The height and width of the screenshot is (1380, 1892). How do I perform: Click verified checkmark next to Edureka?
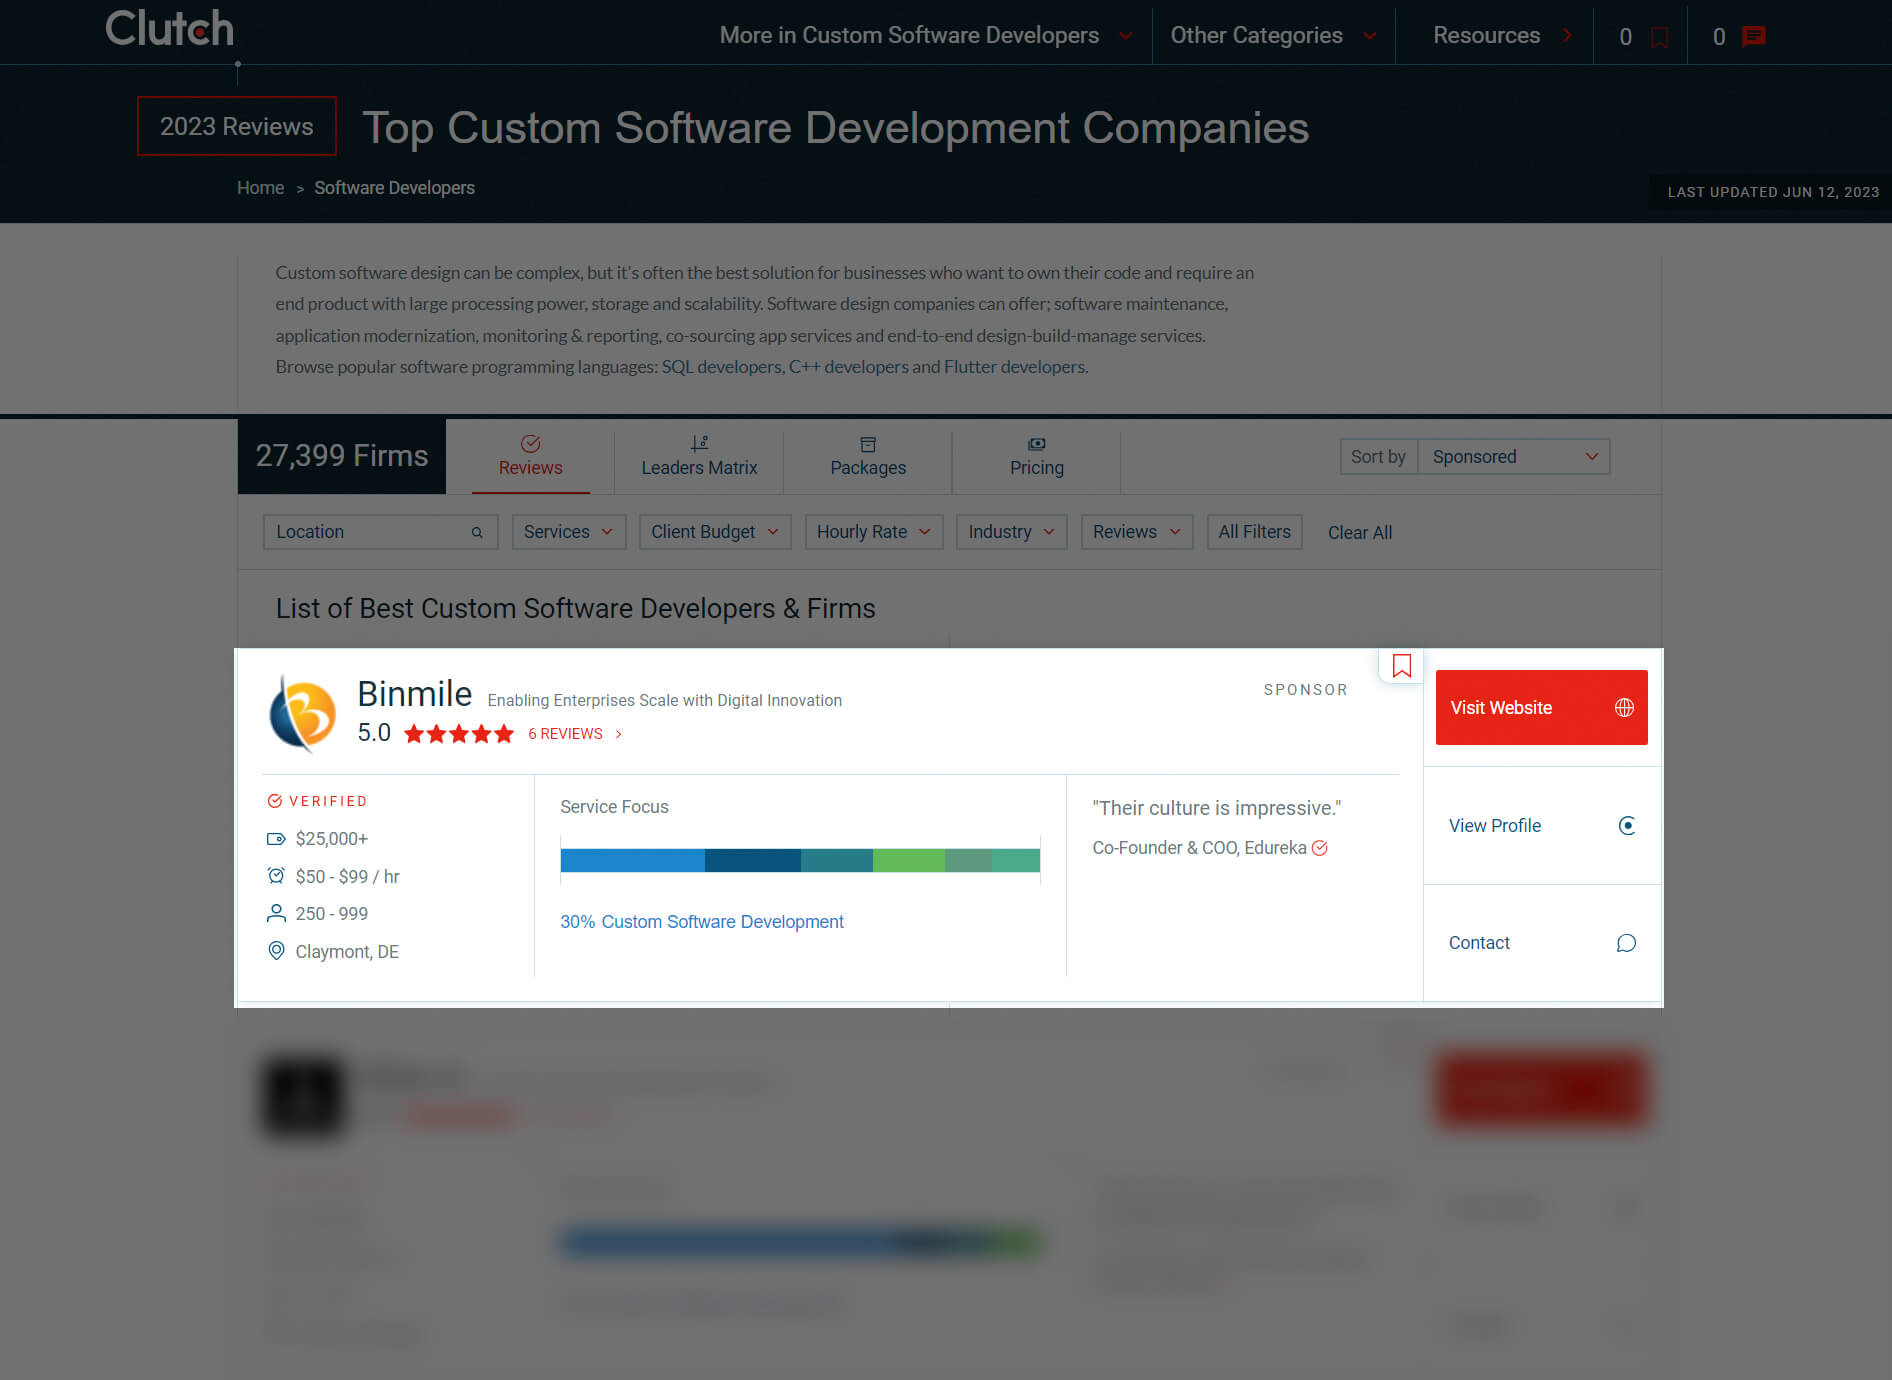(x=1320, y=848)
